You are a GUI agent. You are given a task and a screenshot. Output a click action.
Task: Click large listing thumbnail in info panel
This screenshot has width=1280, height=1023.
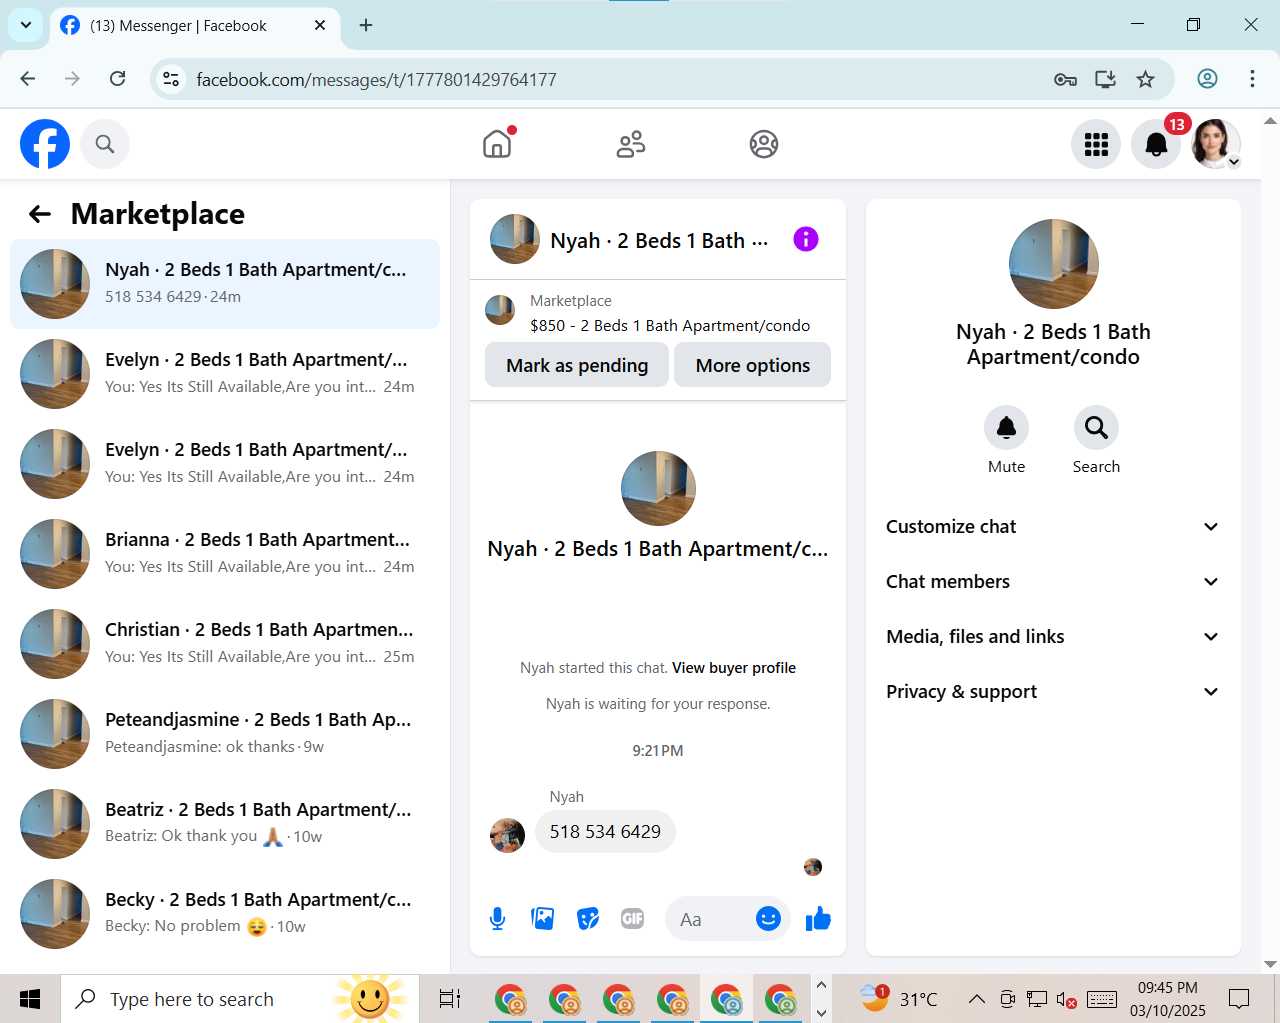(1054, 264)
